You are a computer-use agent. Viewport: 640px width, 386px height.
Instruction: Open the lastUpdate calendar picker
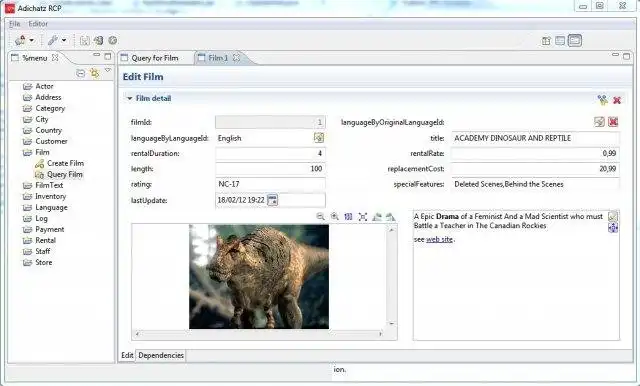click(272, 200)
